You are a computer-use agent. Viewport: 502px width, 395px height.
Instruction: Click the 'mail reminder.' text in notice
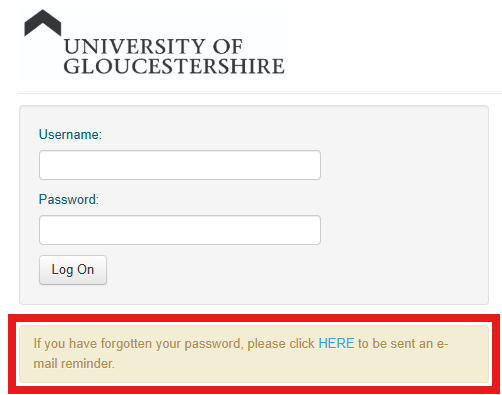pos(74,364)
